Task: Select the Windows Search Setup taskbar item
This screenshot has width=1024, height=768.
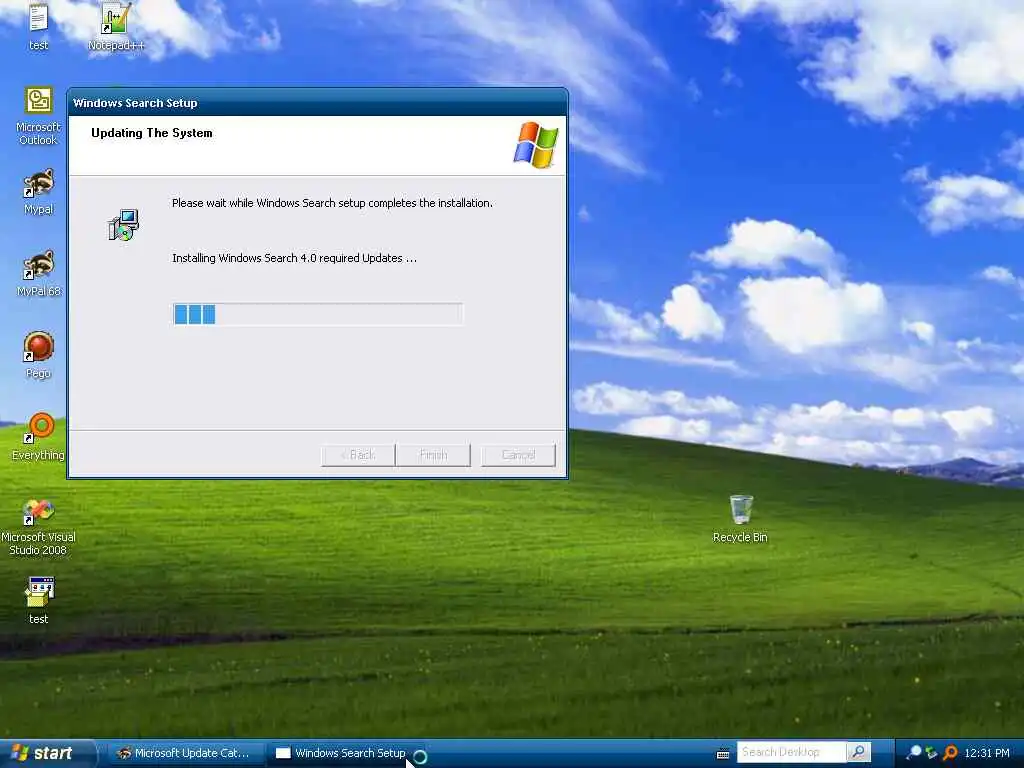Action: pos(348,753)
